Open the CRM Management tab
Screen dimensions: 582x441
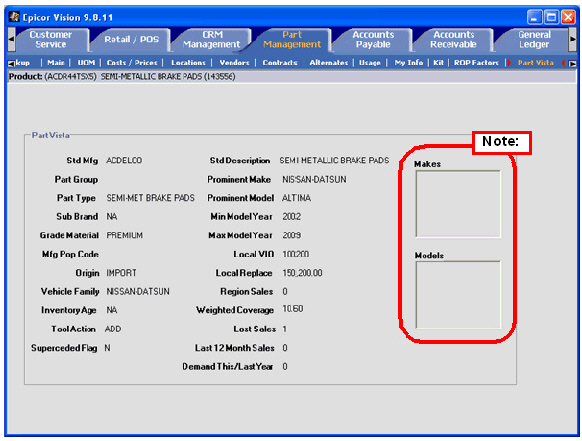pos(212,39)
